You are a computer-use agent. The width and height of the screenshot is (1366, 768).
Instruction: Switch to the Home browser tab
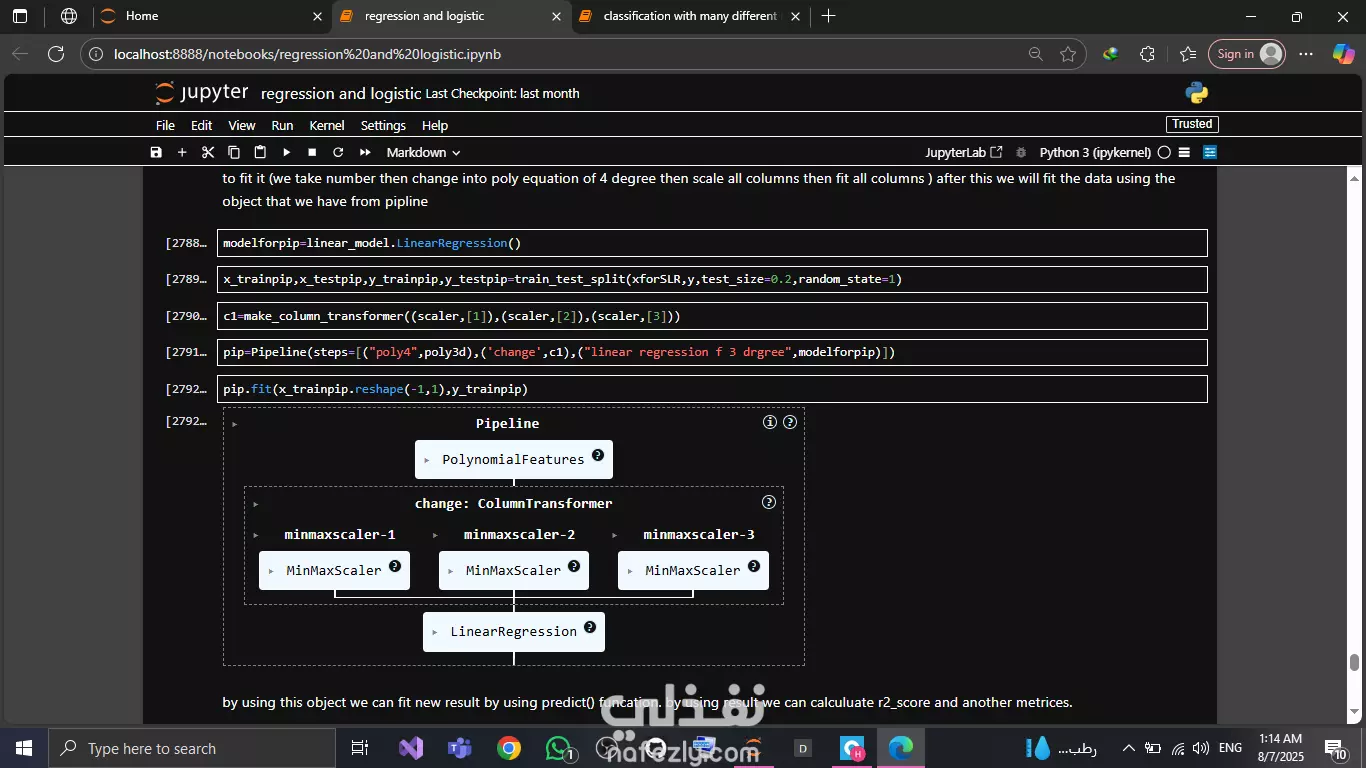coord(213,16)
